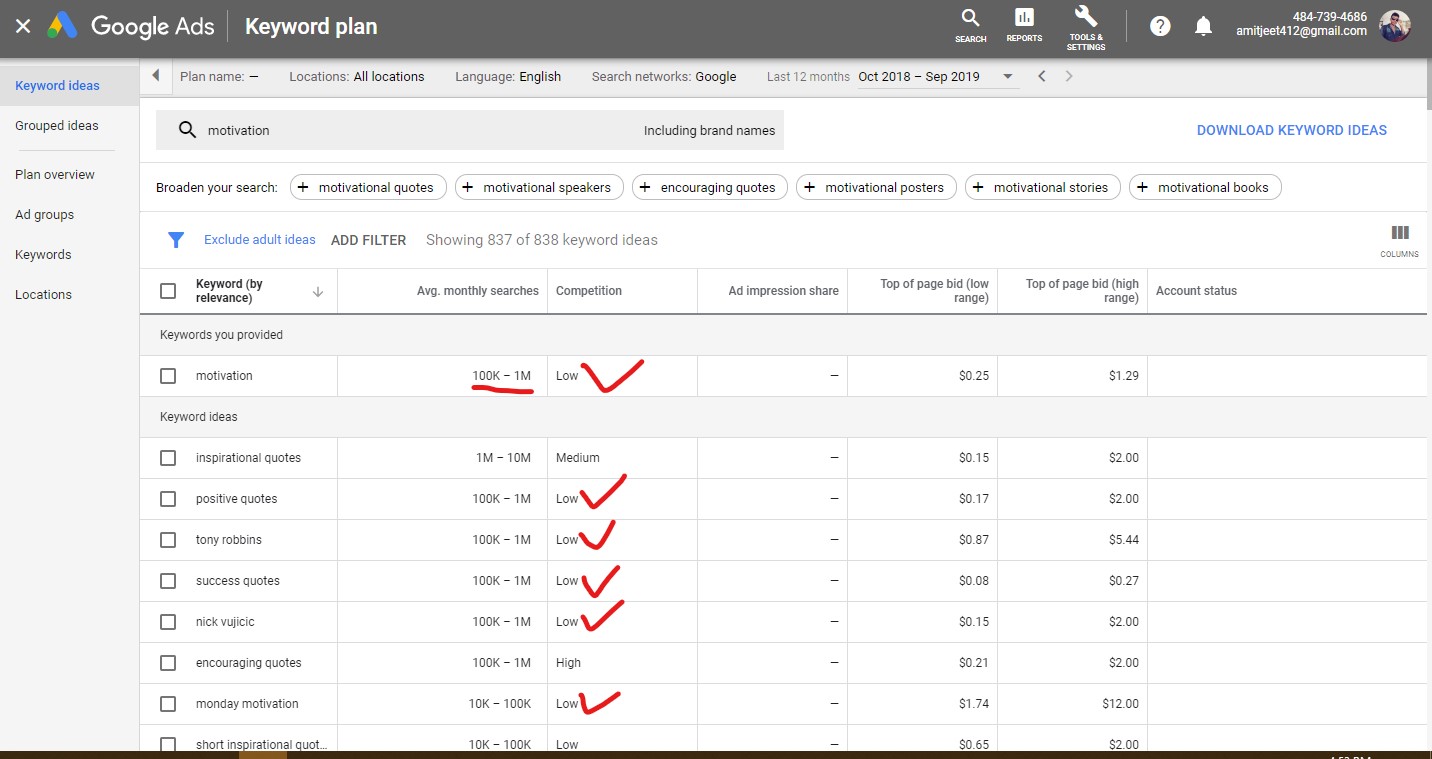This screenshot has height=759, width=1432.
Task: Sort by Ad impression share column
Action: pyautogui.click(x=783, y=291)
